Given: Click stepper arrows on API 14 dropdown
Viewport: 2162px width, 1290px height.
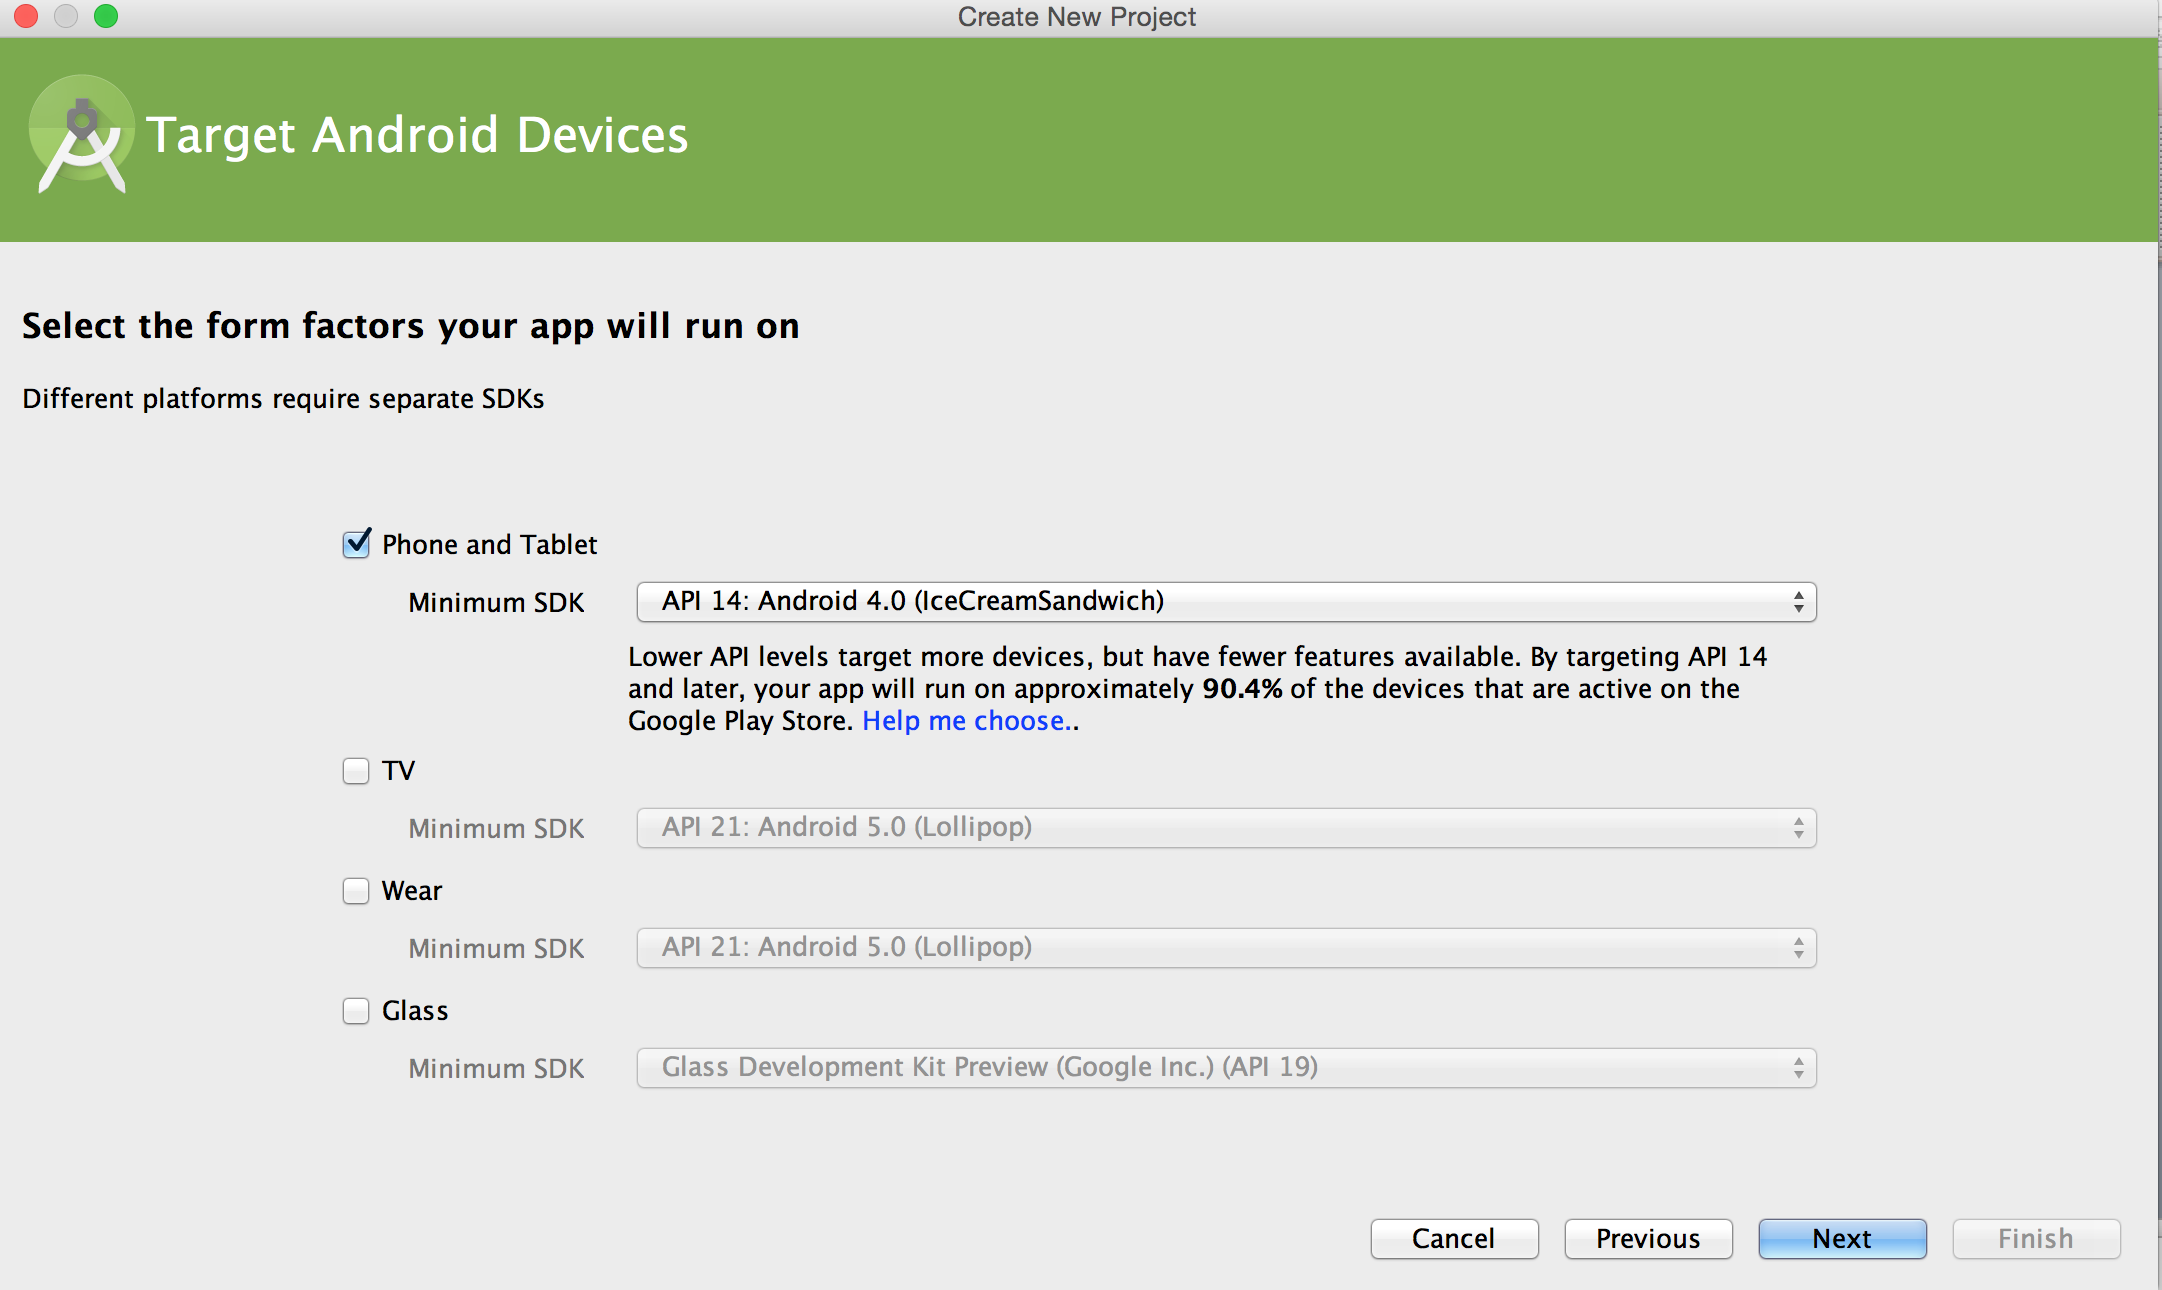Looking at the screenshot, I should coord(1798,602).
